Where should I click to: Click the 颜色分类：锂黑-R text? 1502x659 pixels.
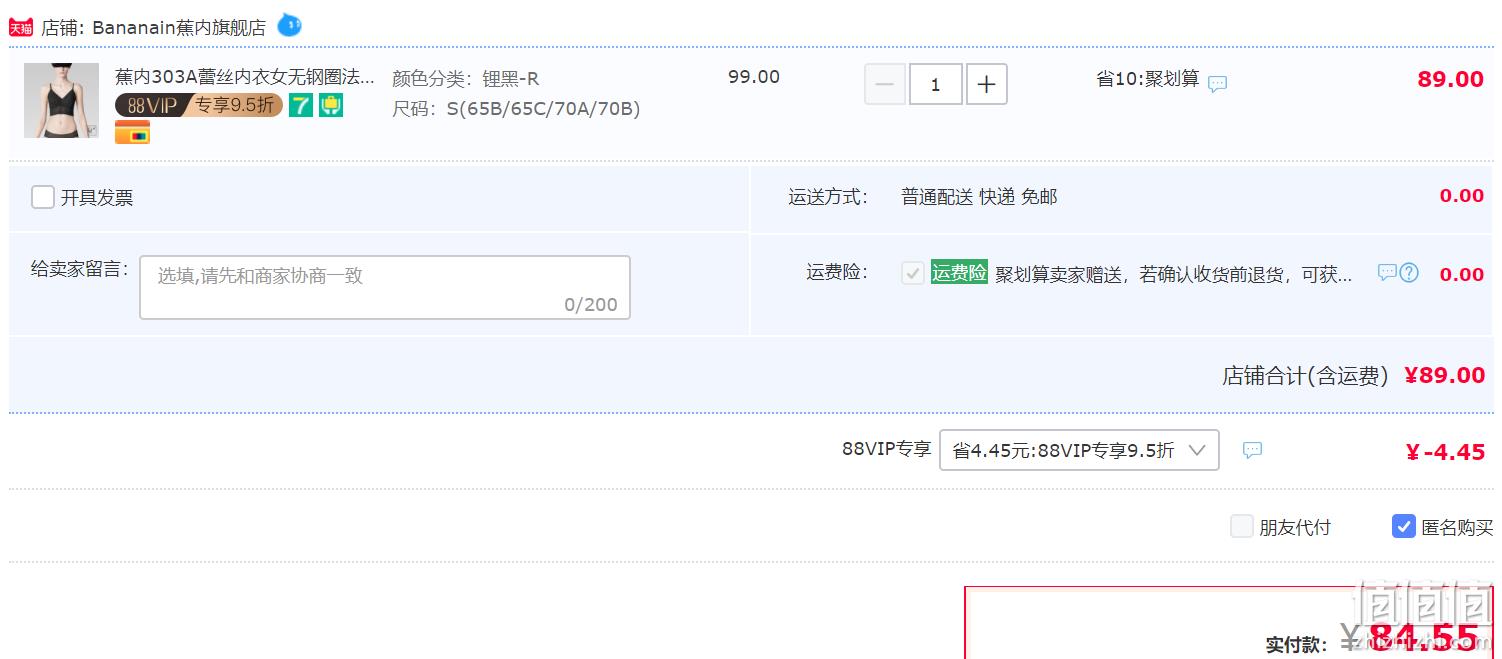point(465,79)
